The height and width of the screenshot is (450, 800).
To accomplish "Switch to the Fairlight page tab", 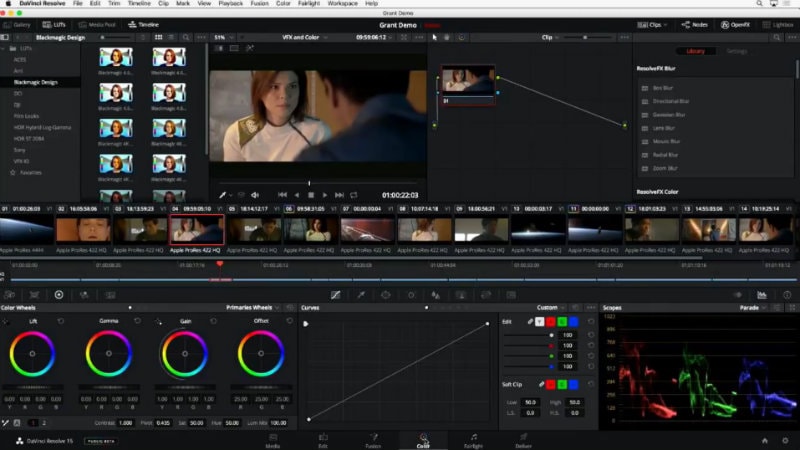I will coord(473,440).
